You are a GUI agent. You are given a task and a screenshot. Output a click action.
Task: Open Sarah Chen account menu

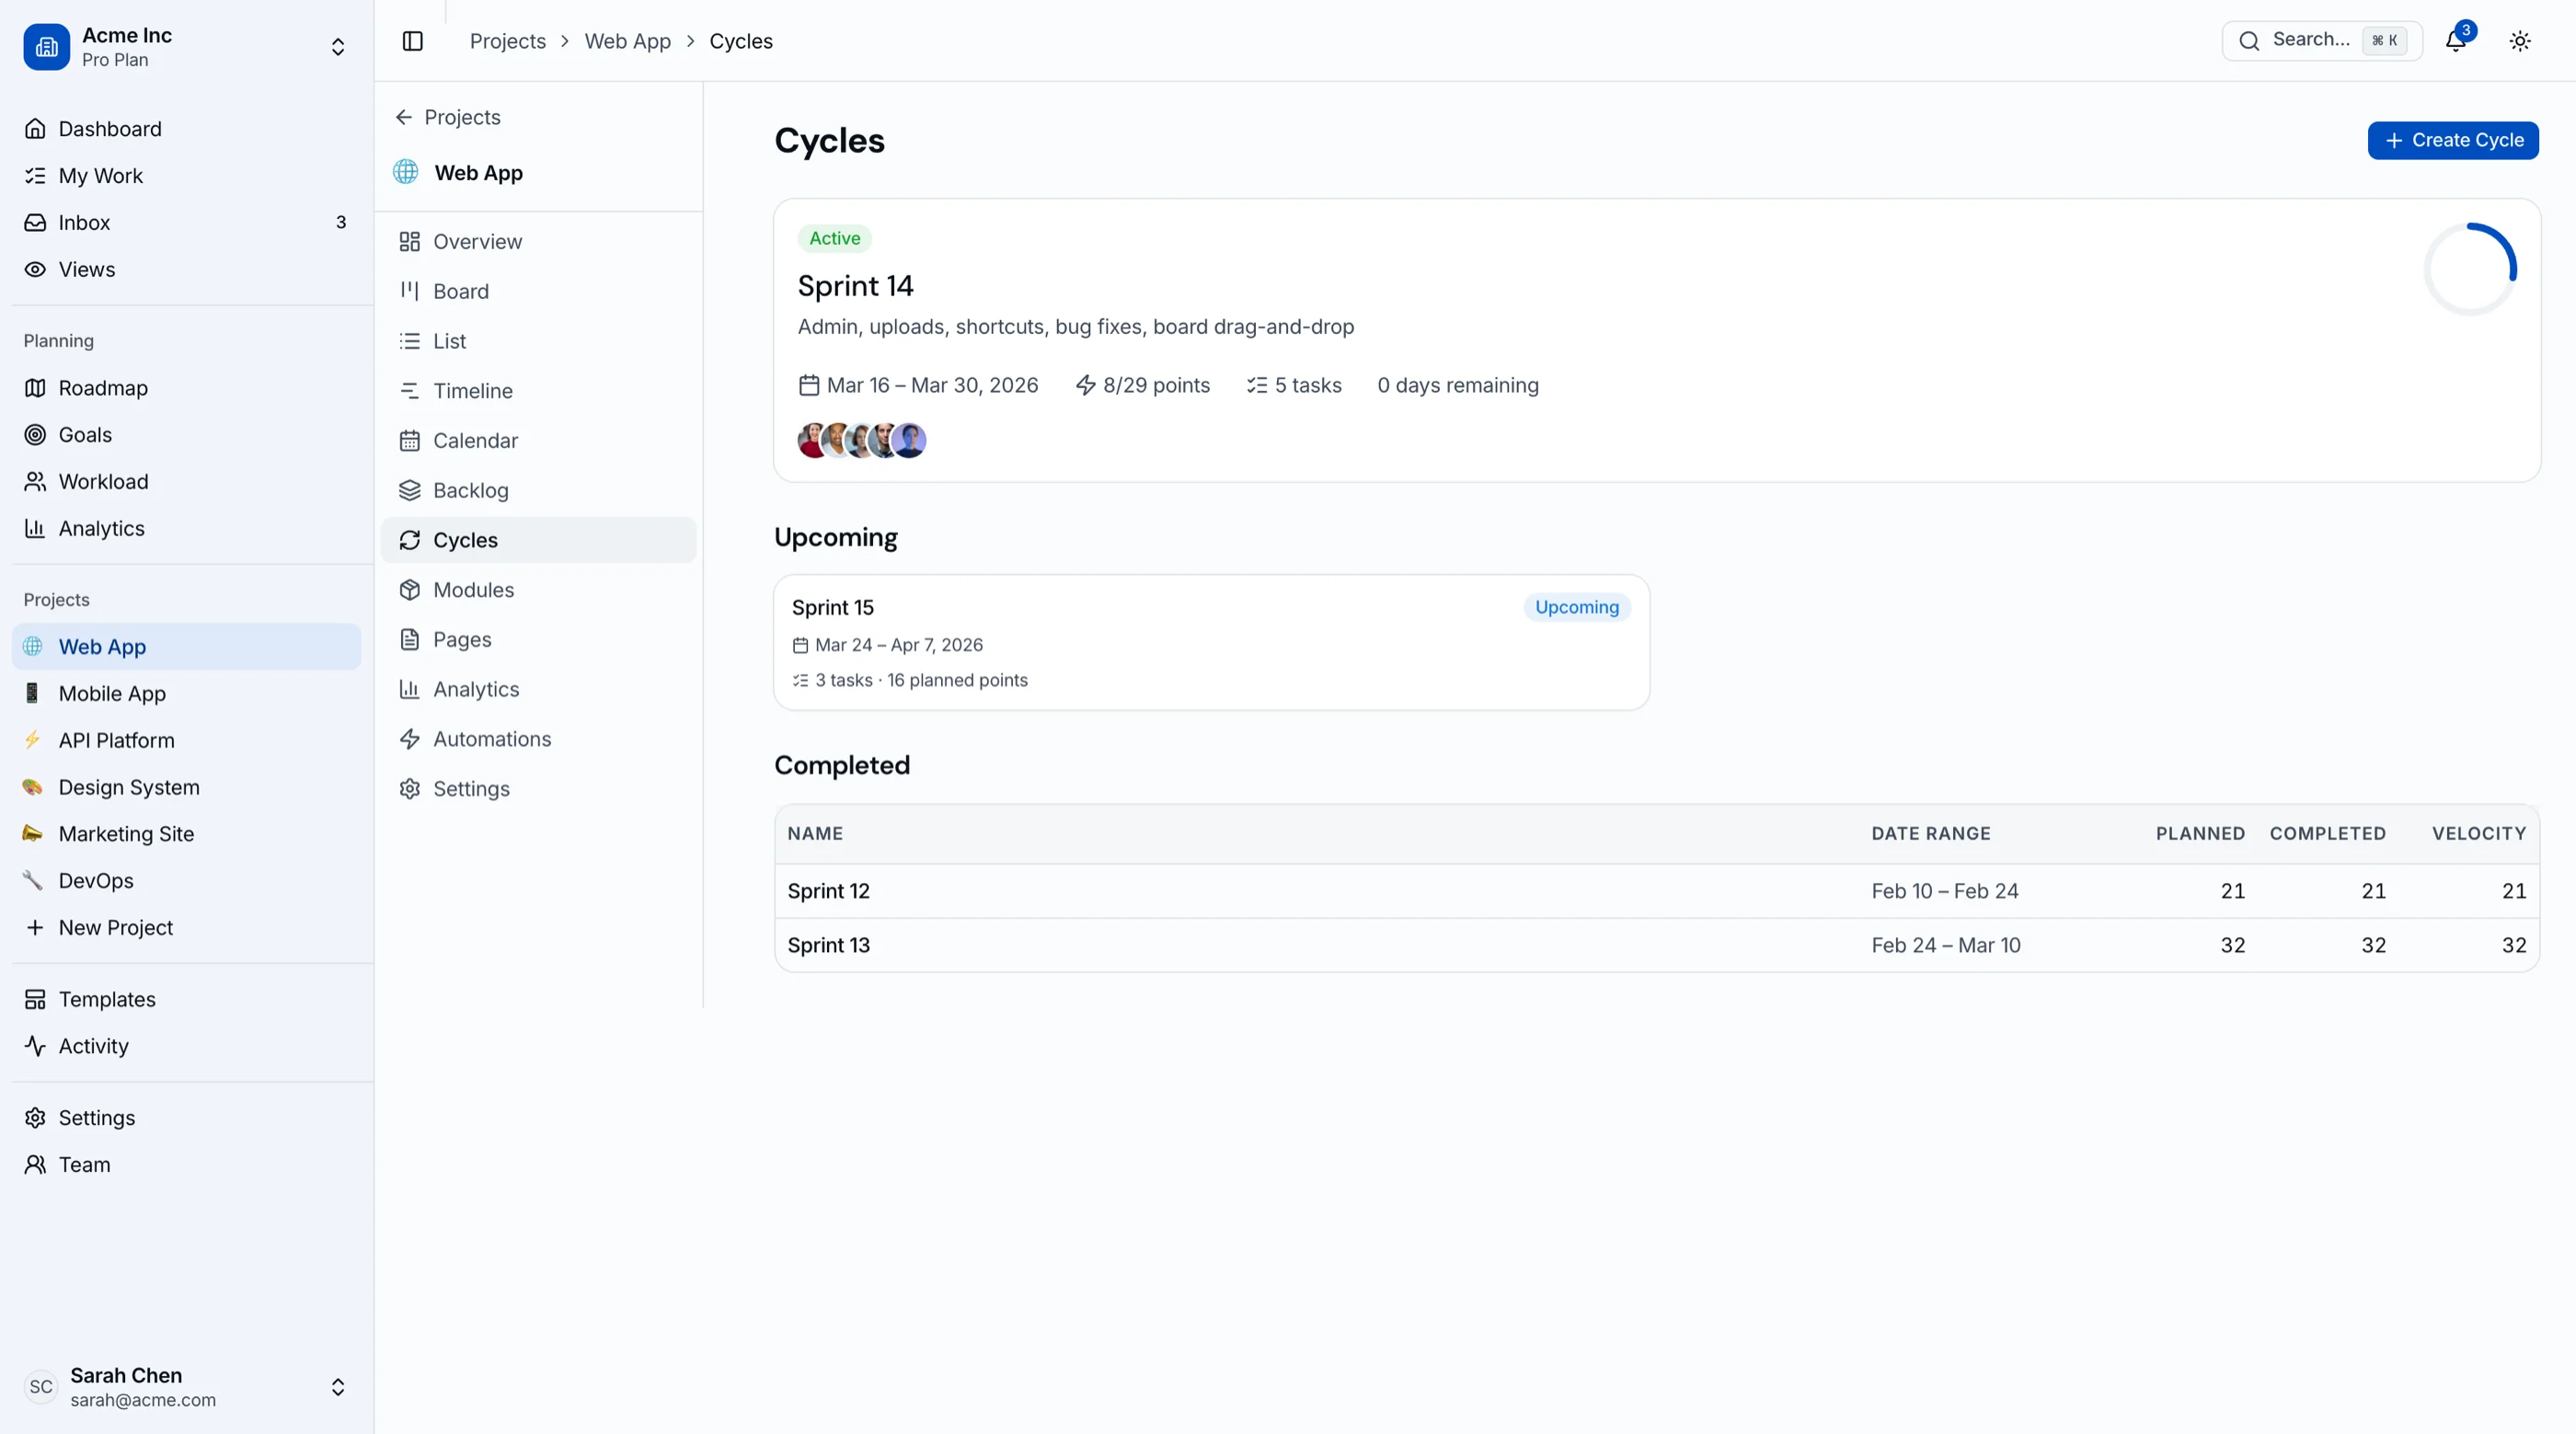187,1387
